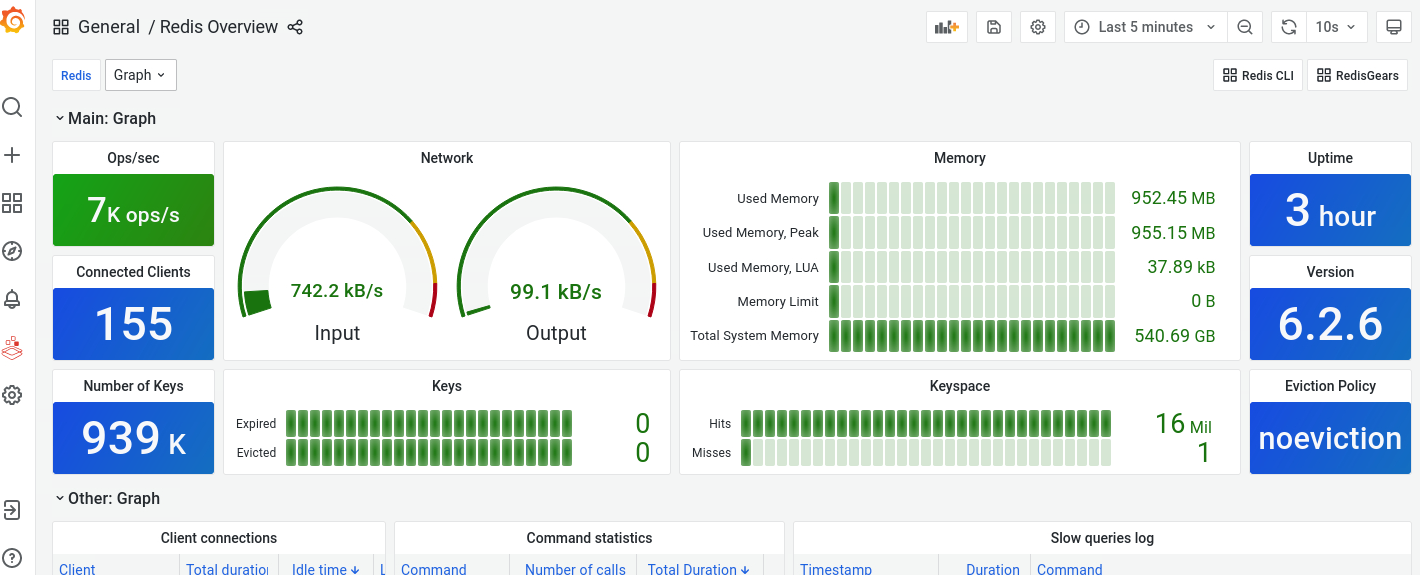This screenshot has width=1420, height=575.
Task: Open the Network panel title menu
Action: pos(447,158)
